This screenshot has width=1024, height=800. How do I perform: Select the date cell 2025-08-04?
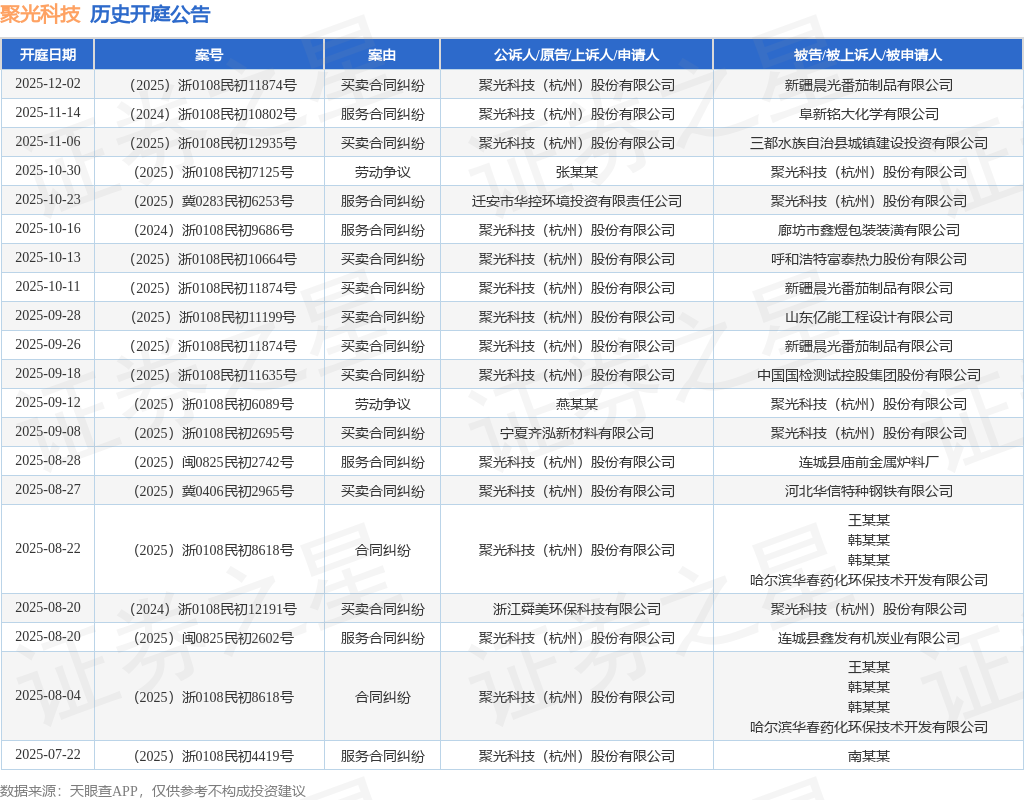pos(48,696)
